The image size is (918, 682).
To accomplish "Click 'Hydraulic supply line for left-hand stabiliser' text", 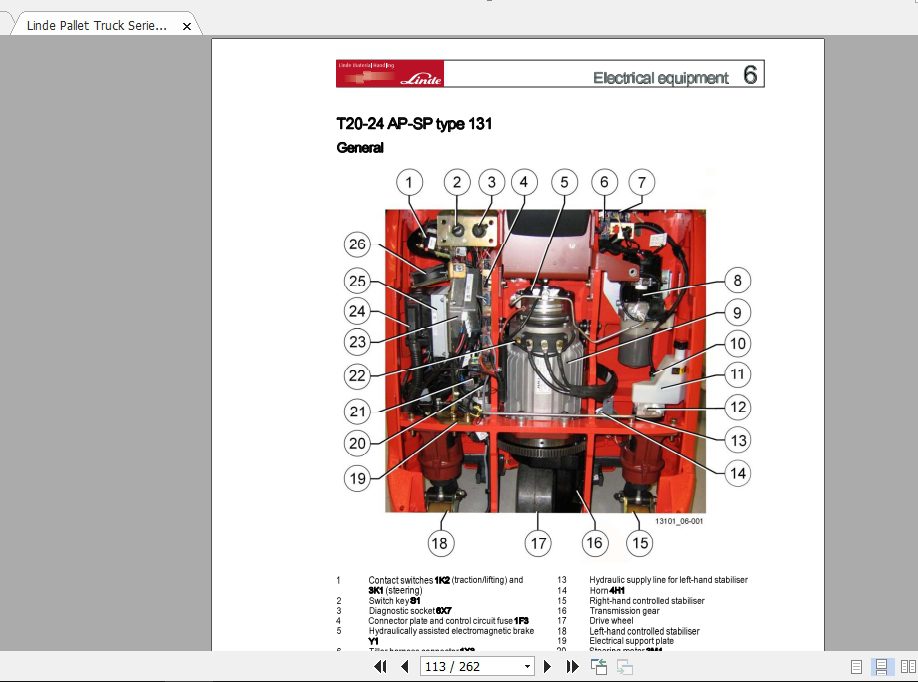I will [668, 580].
